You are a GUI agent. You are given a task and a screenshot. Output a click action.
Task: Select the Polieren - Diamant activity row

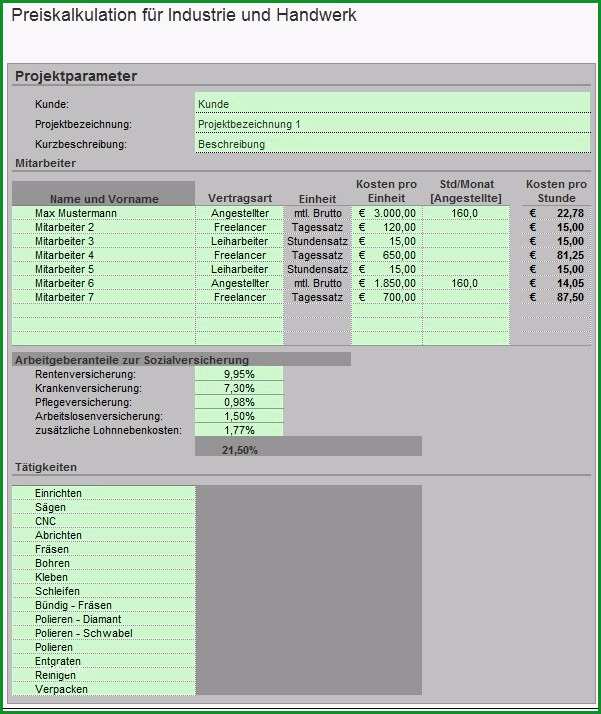[x=103, y=619]
